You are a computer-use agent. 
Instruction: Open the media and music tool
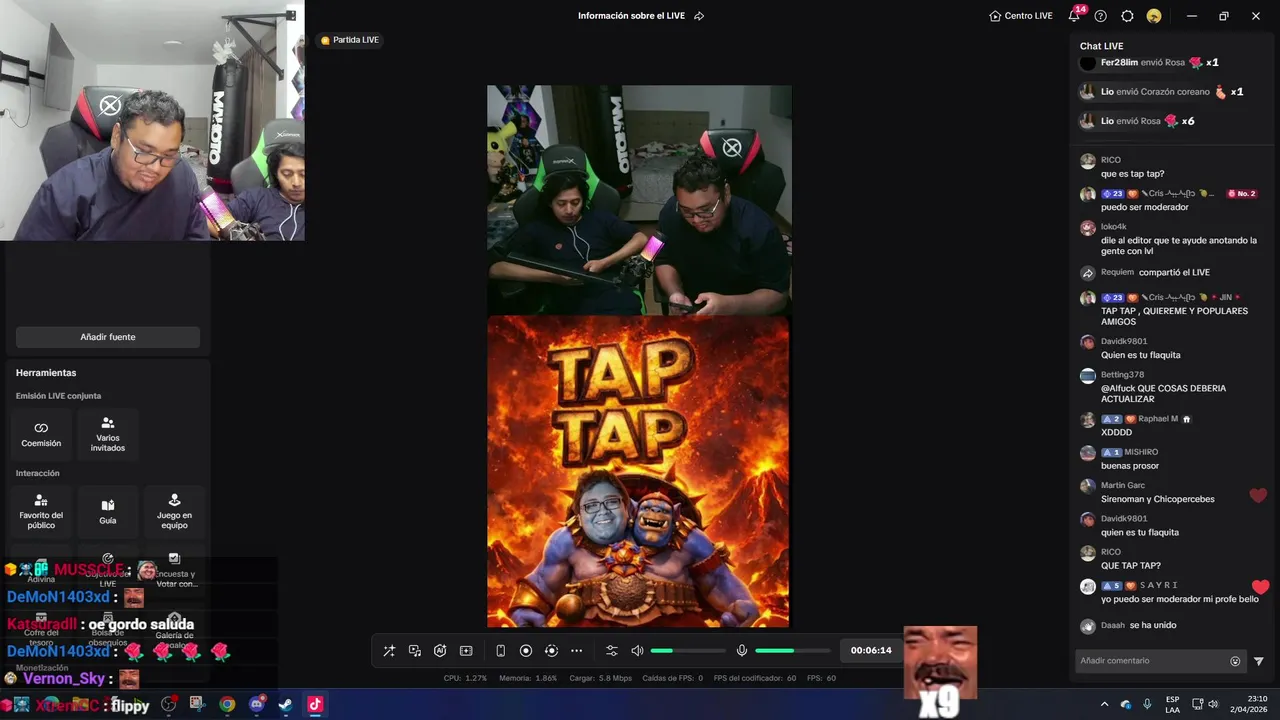point(415,651)
